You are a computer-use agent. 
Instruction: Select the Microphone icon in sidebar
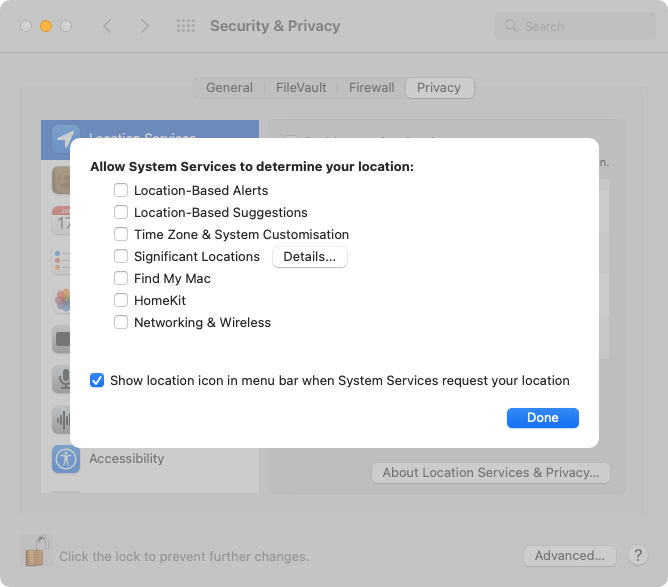coord(67,380)
